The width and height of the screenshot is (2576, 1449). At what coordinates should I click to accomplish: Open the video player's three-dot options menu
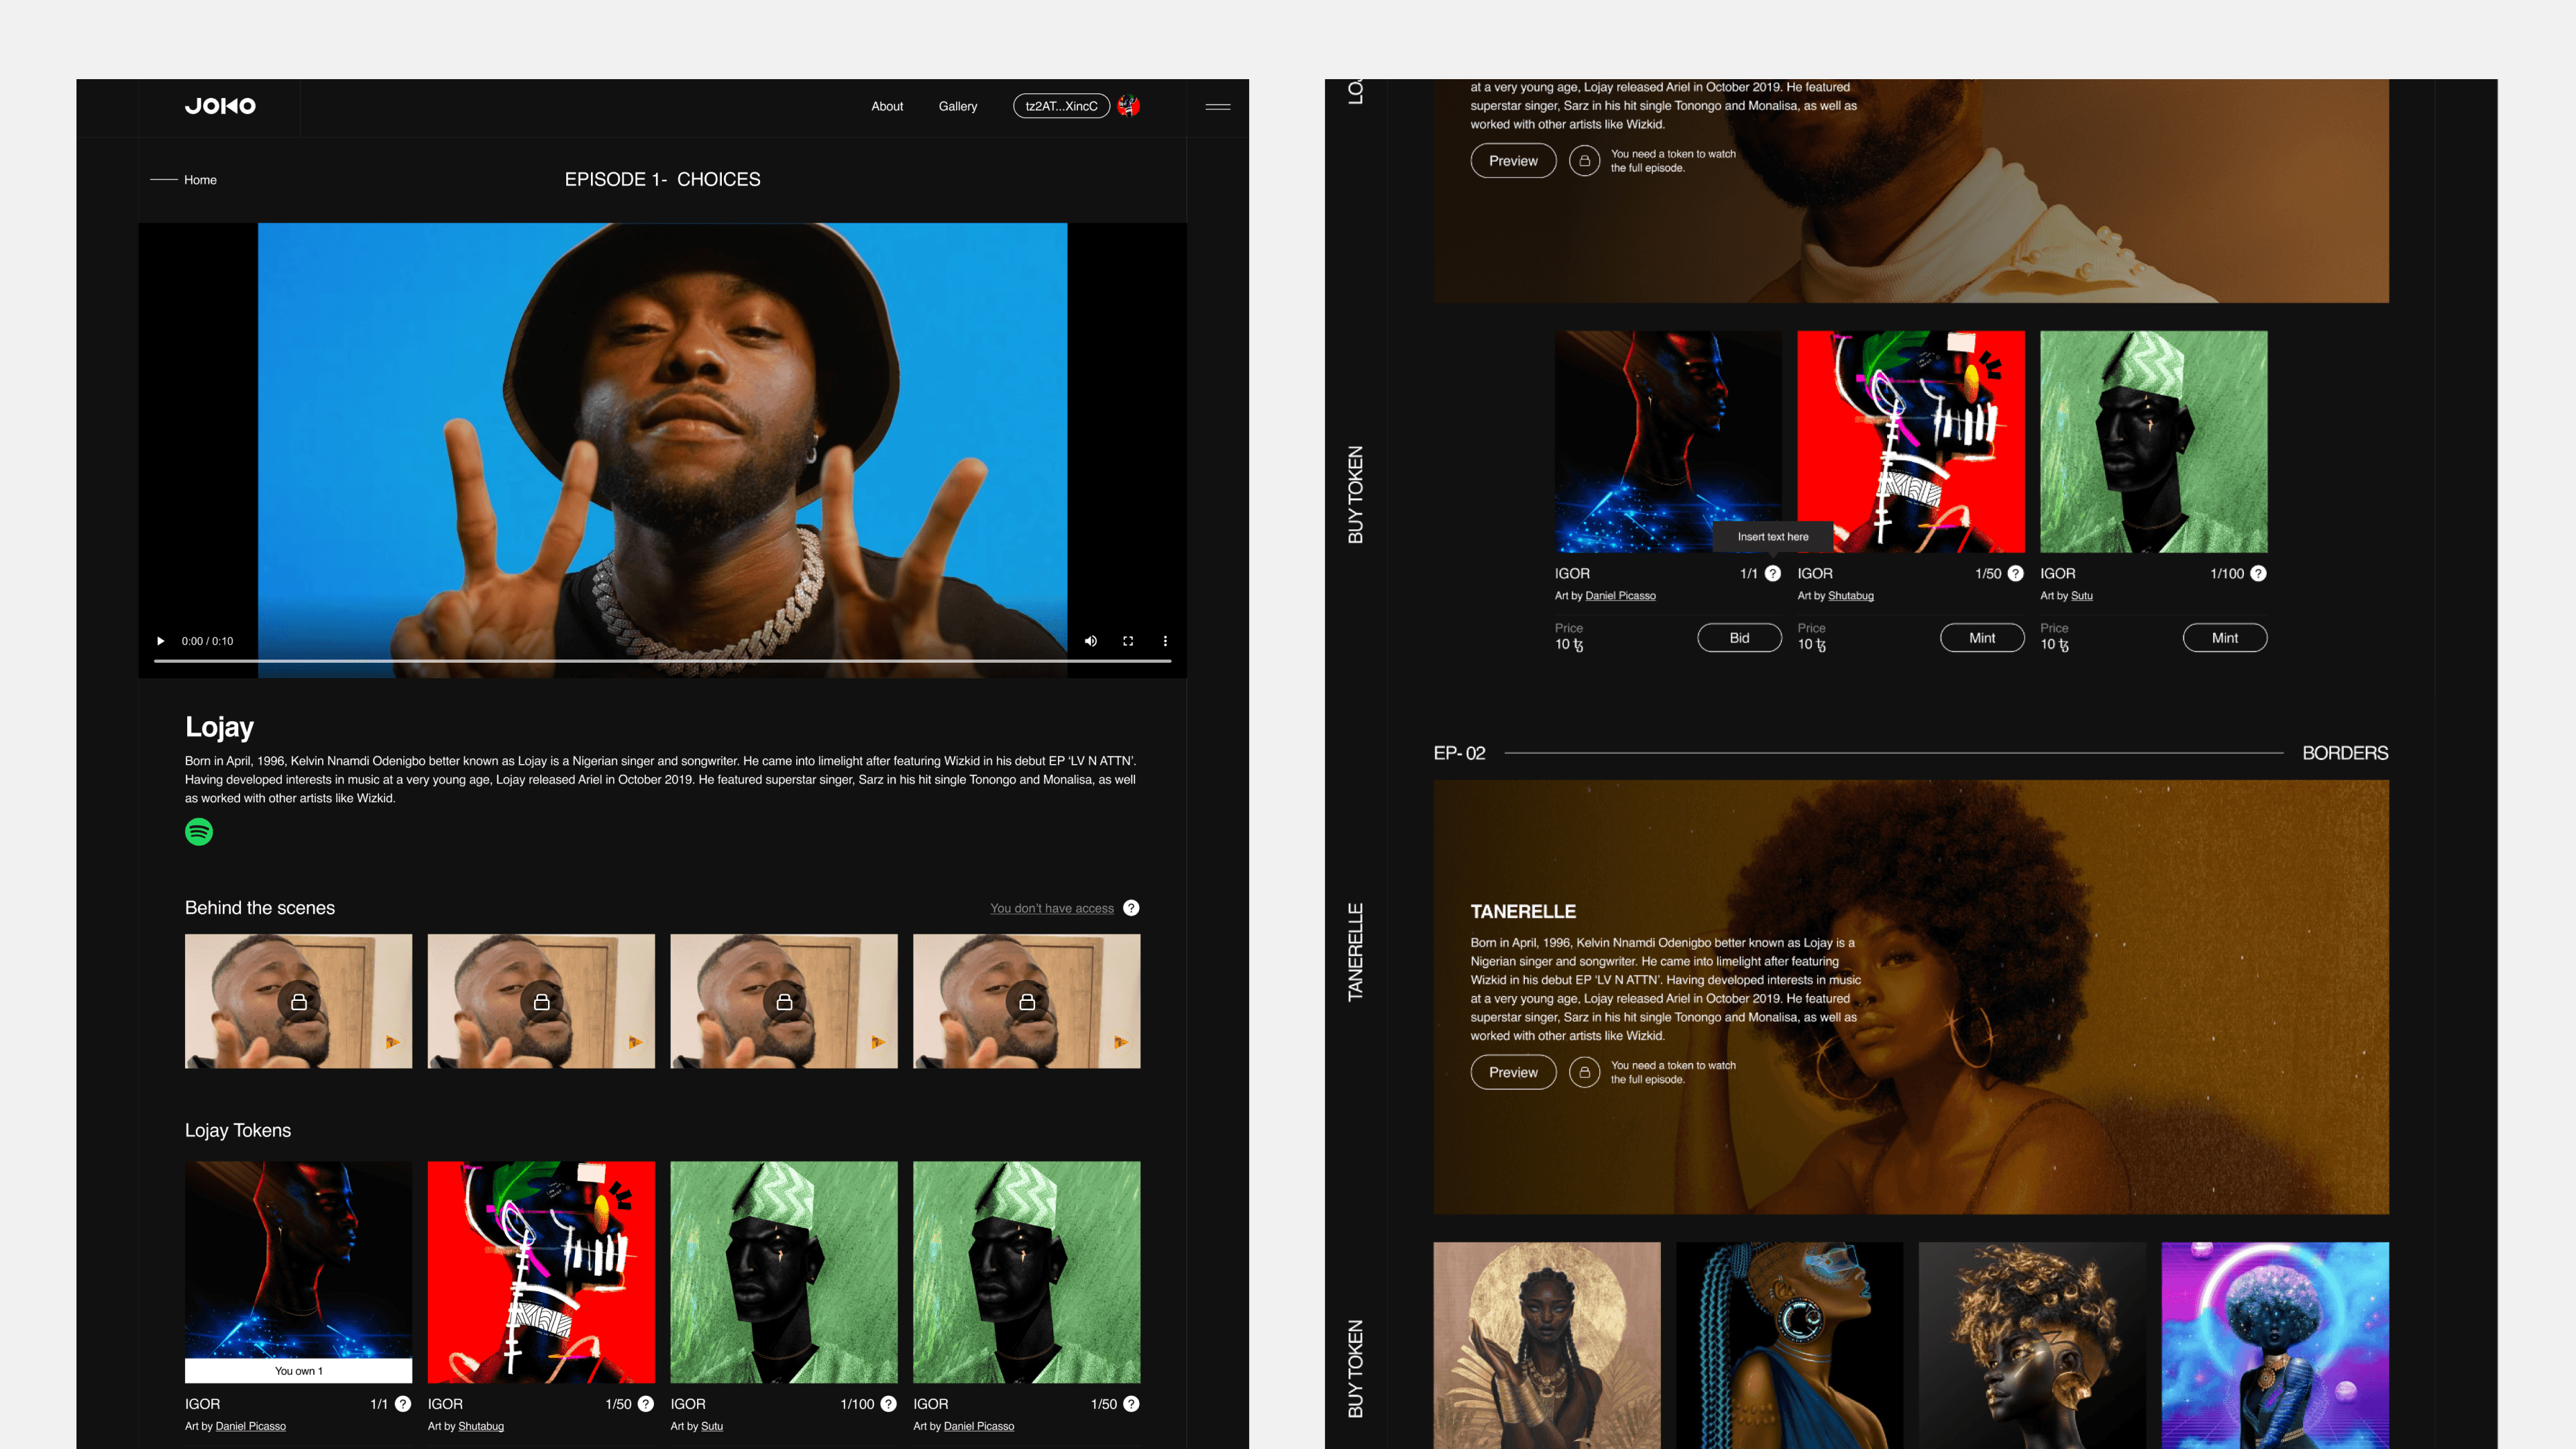point(1165,641)
